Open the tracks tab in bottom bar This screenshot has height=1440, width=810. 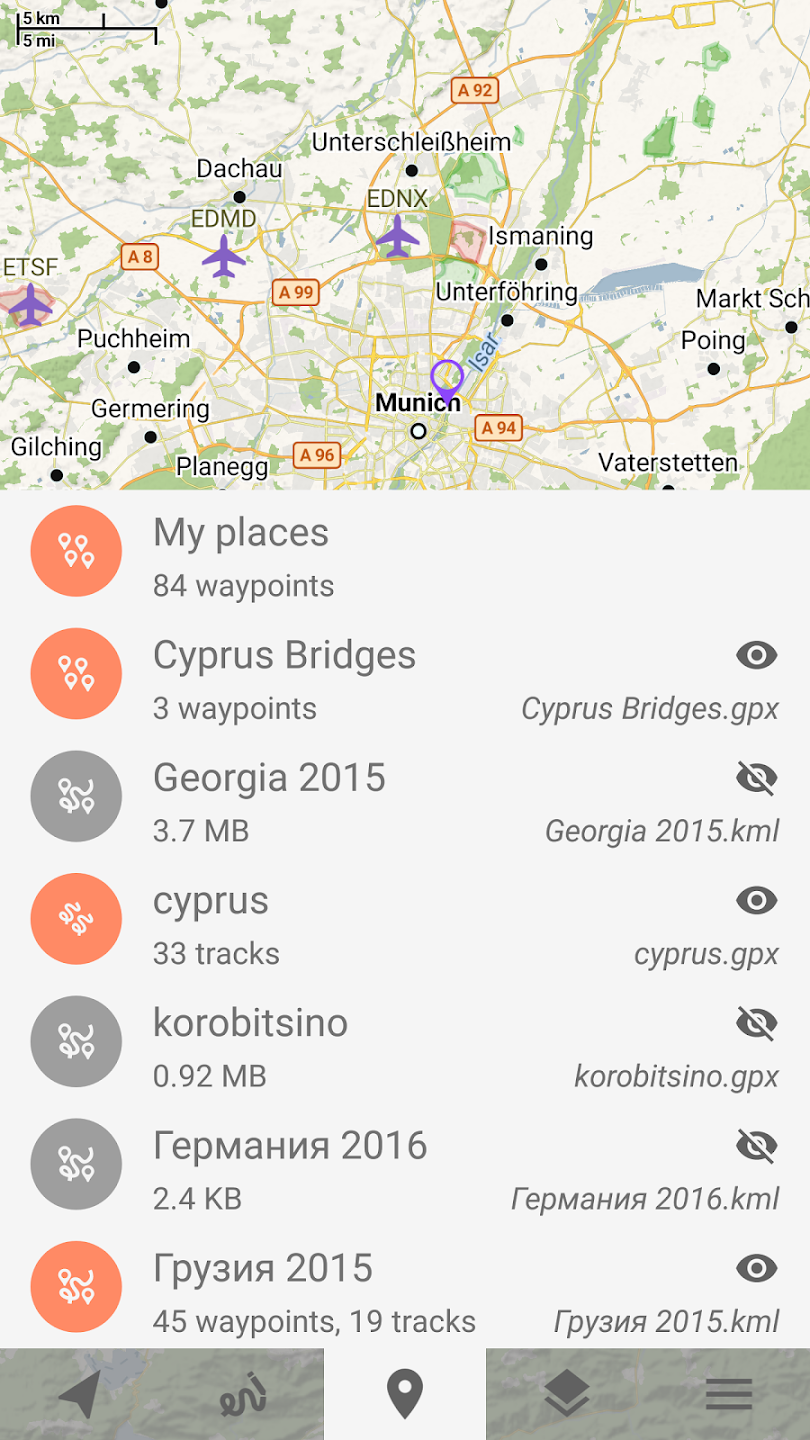(x=243, y=1394)
